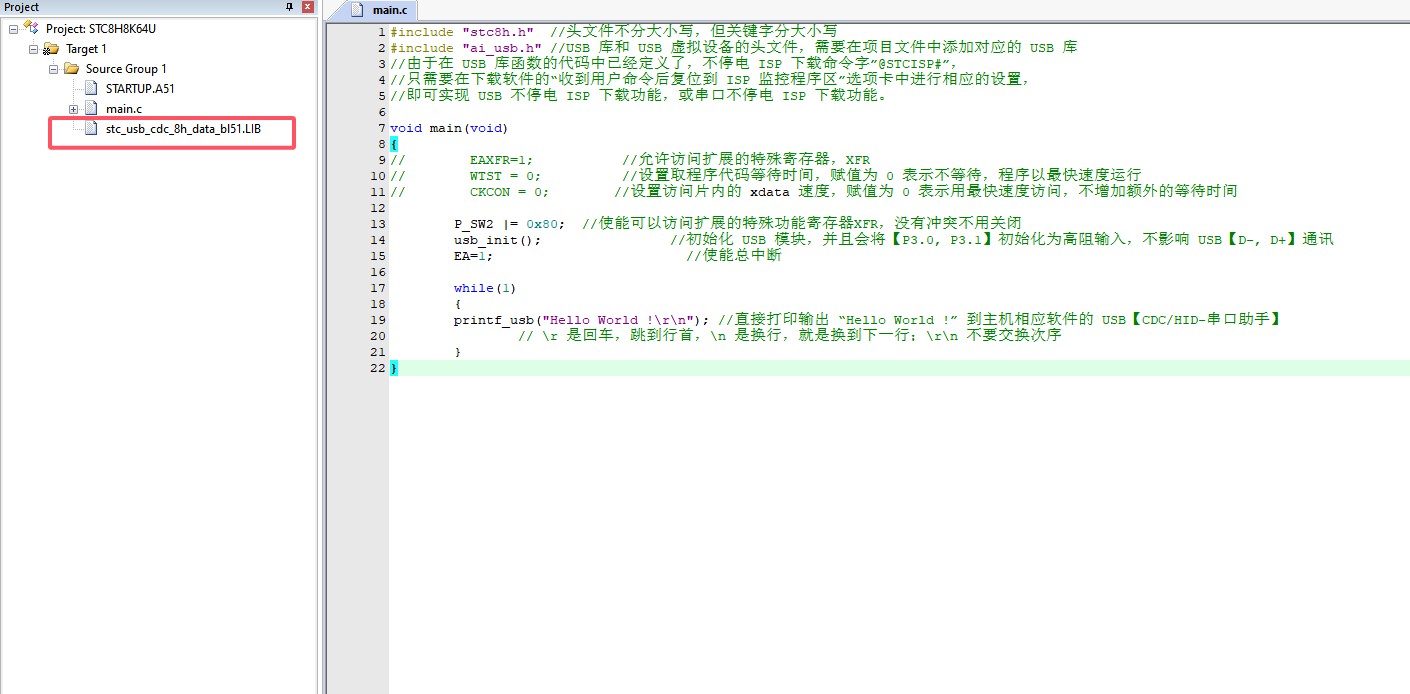Screen dimensions: 1410x694
Task: Collapse the Target 1 node
Action: click(x=33, y=49)
